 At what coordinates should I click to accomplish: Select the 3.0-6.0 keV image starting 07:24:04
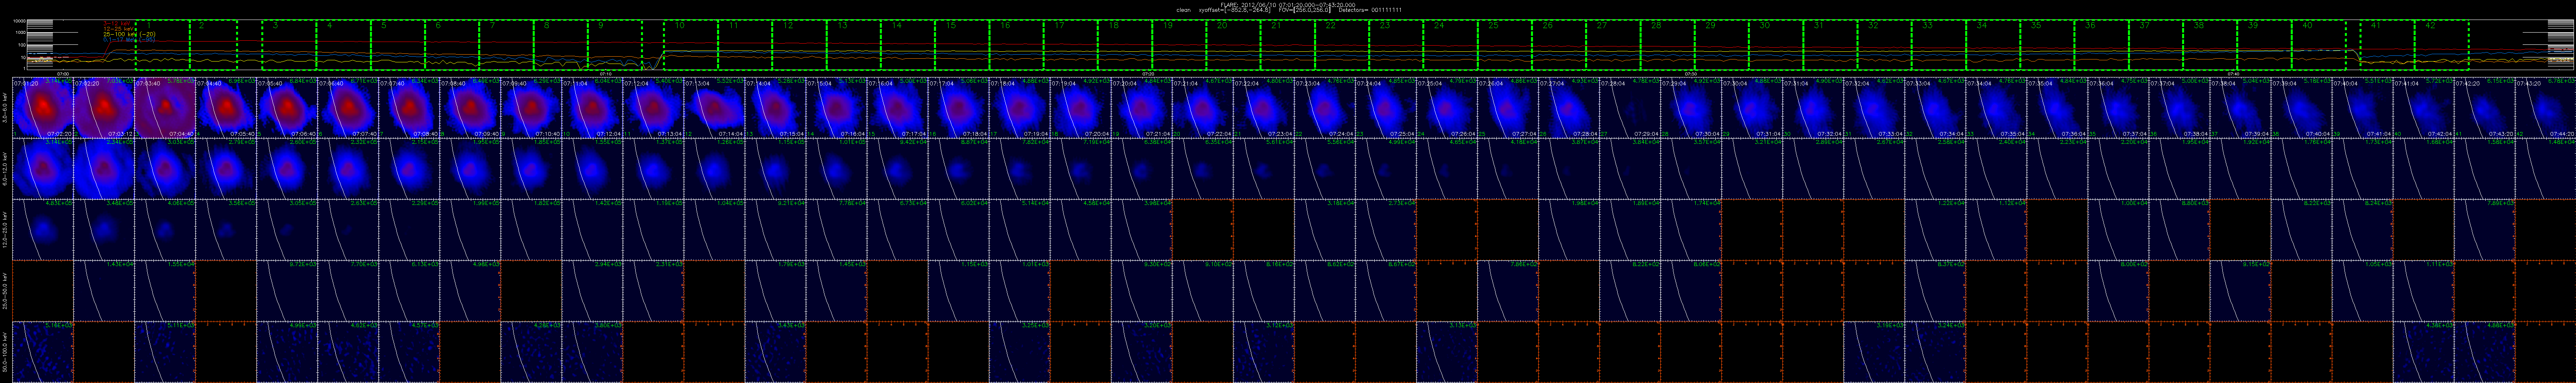pyautogui.click(x=1386, y=107)
